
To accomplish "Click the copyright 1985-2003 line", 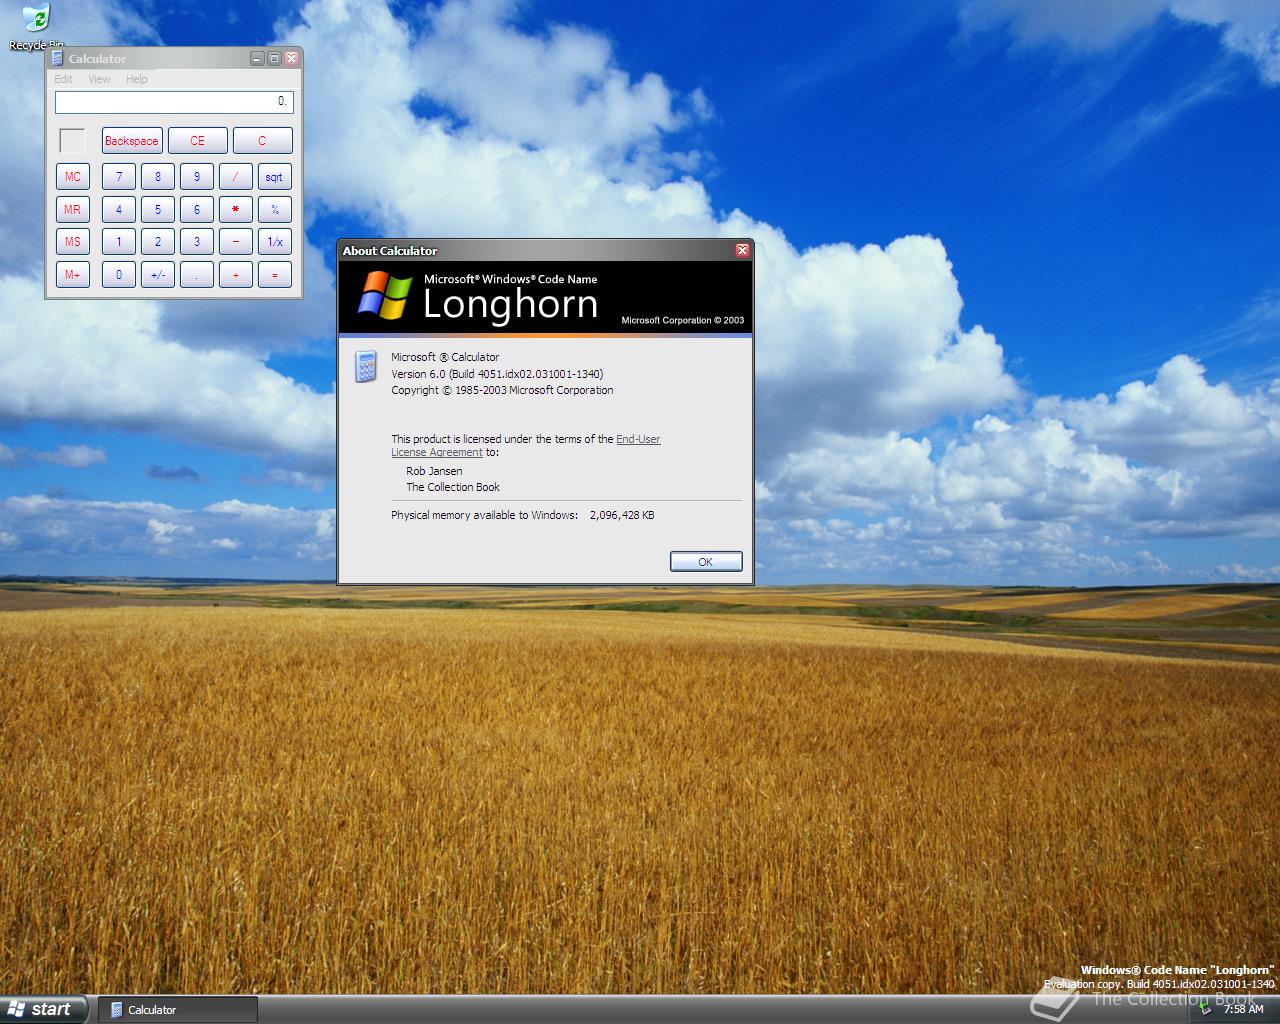I will pyautogui.click(x=502, y=390).
